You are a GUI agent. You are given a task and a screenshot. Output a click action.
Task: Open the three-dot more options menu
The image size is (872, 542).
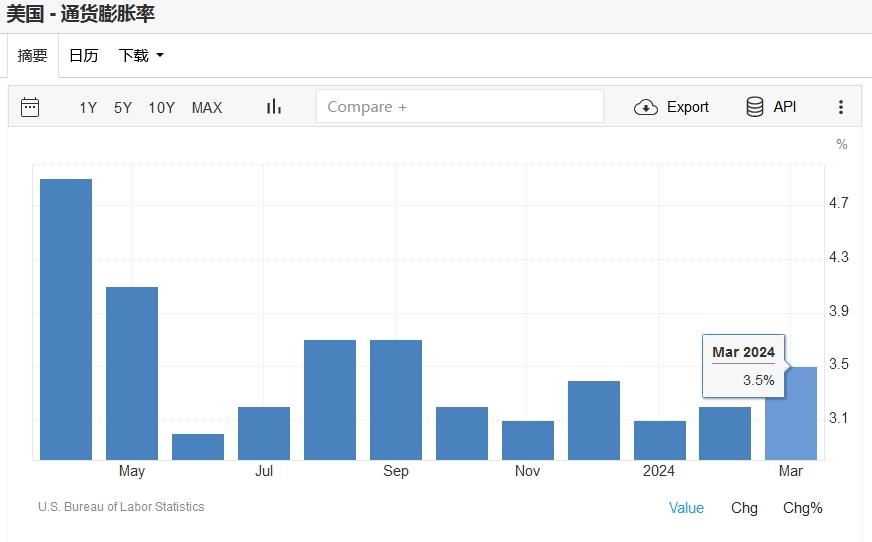(x=841, y=107)
